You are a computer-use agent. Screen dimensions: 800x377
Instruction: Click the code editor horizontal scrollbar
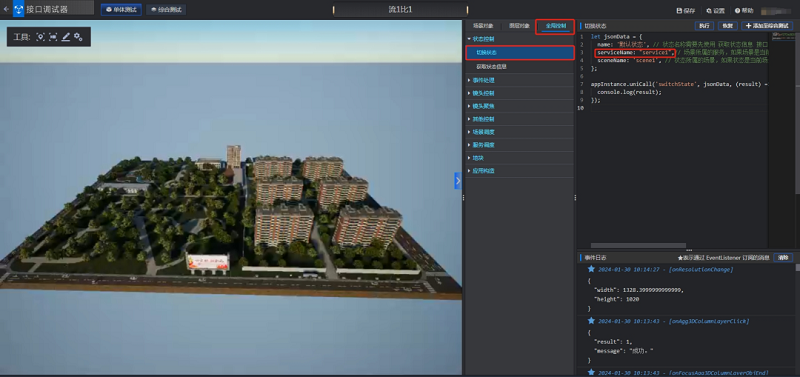(638, 245)
